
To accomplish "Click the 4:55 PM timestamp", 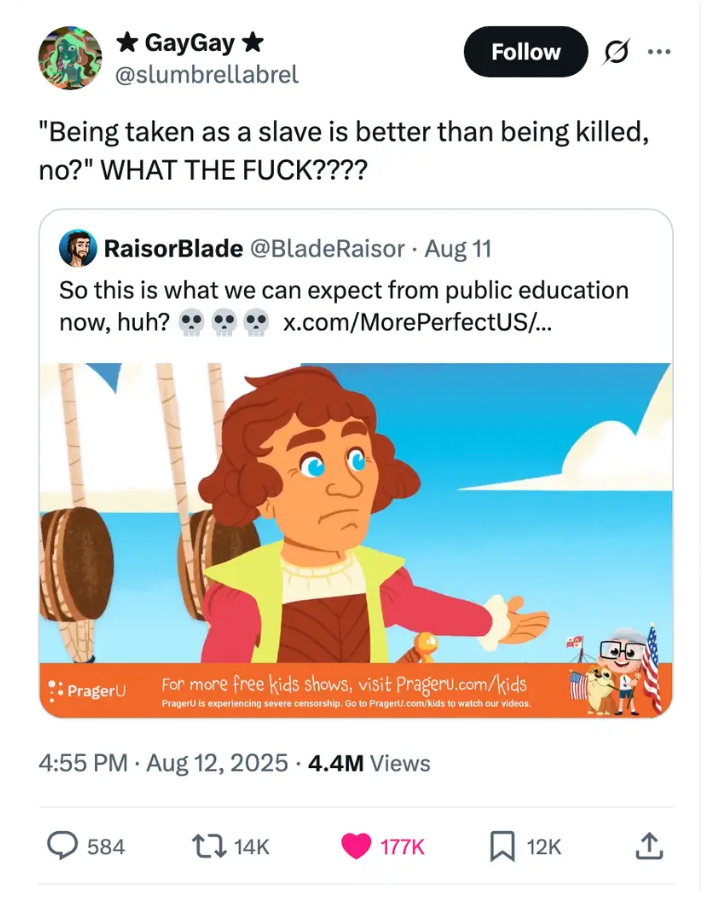I will pyautogui.click(x=83, y=764).
